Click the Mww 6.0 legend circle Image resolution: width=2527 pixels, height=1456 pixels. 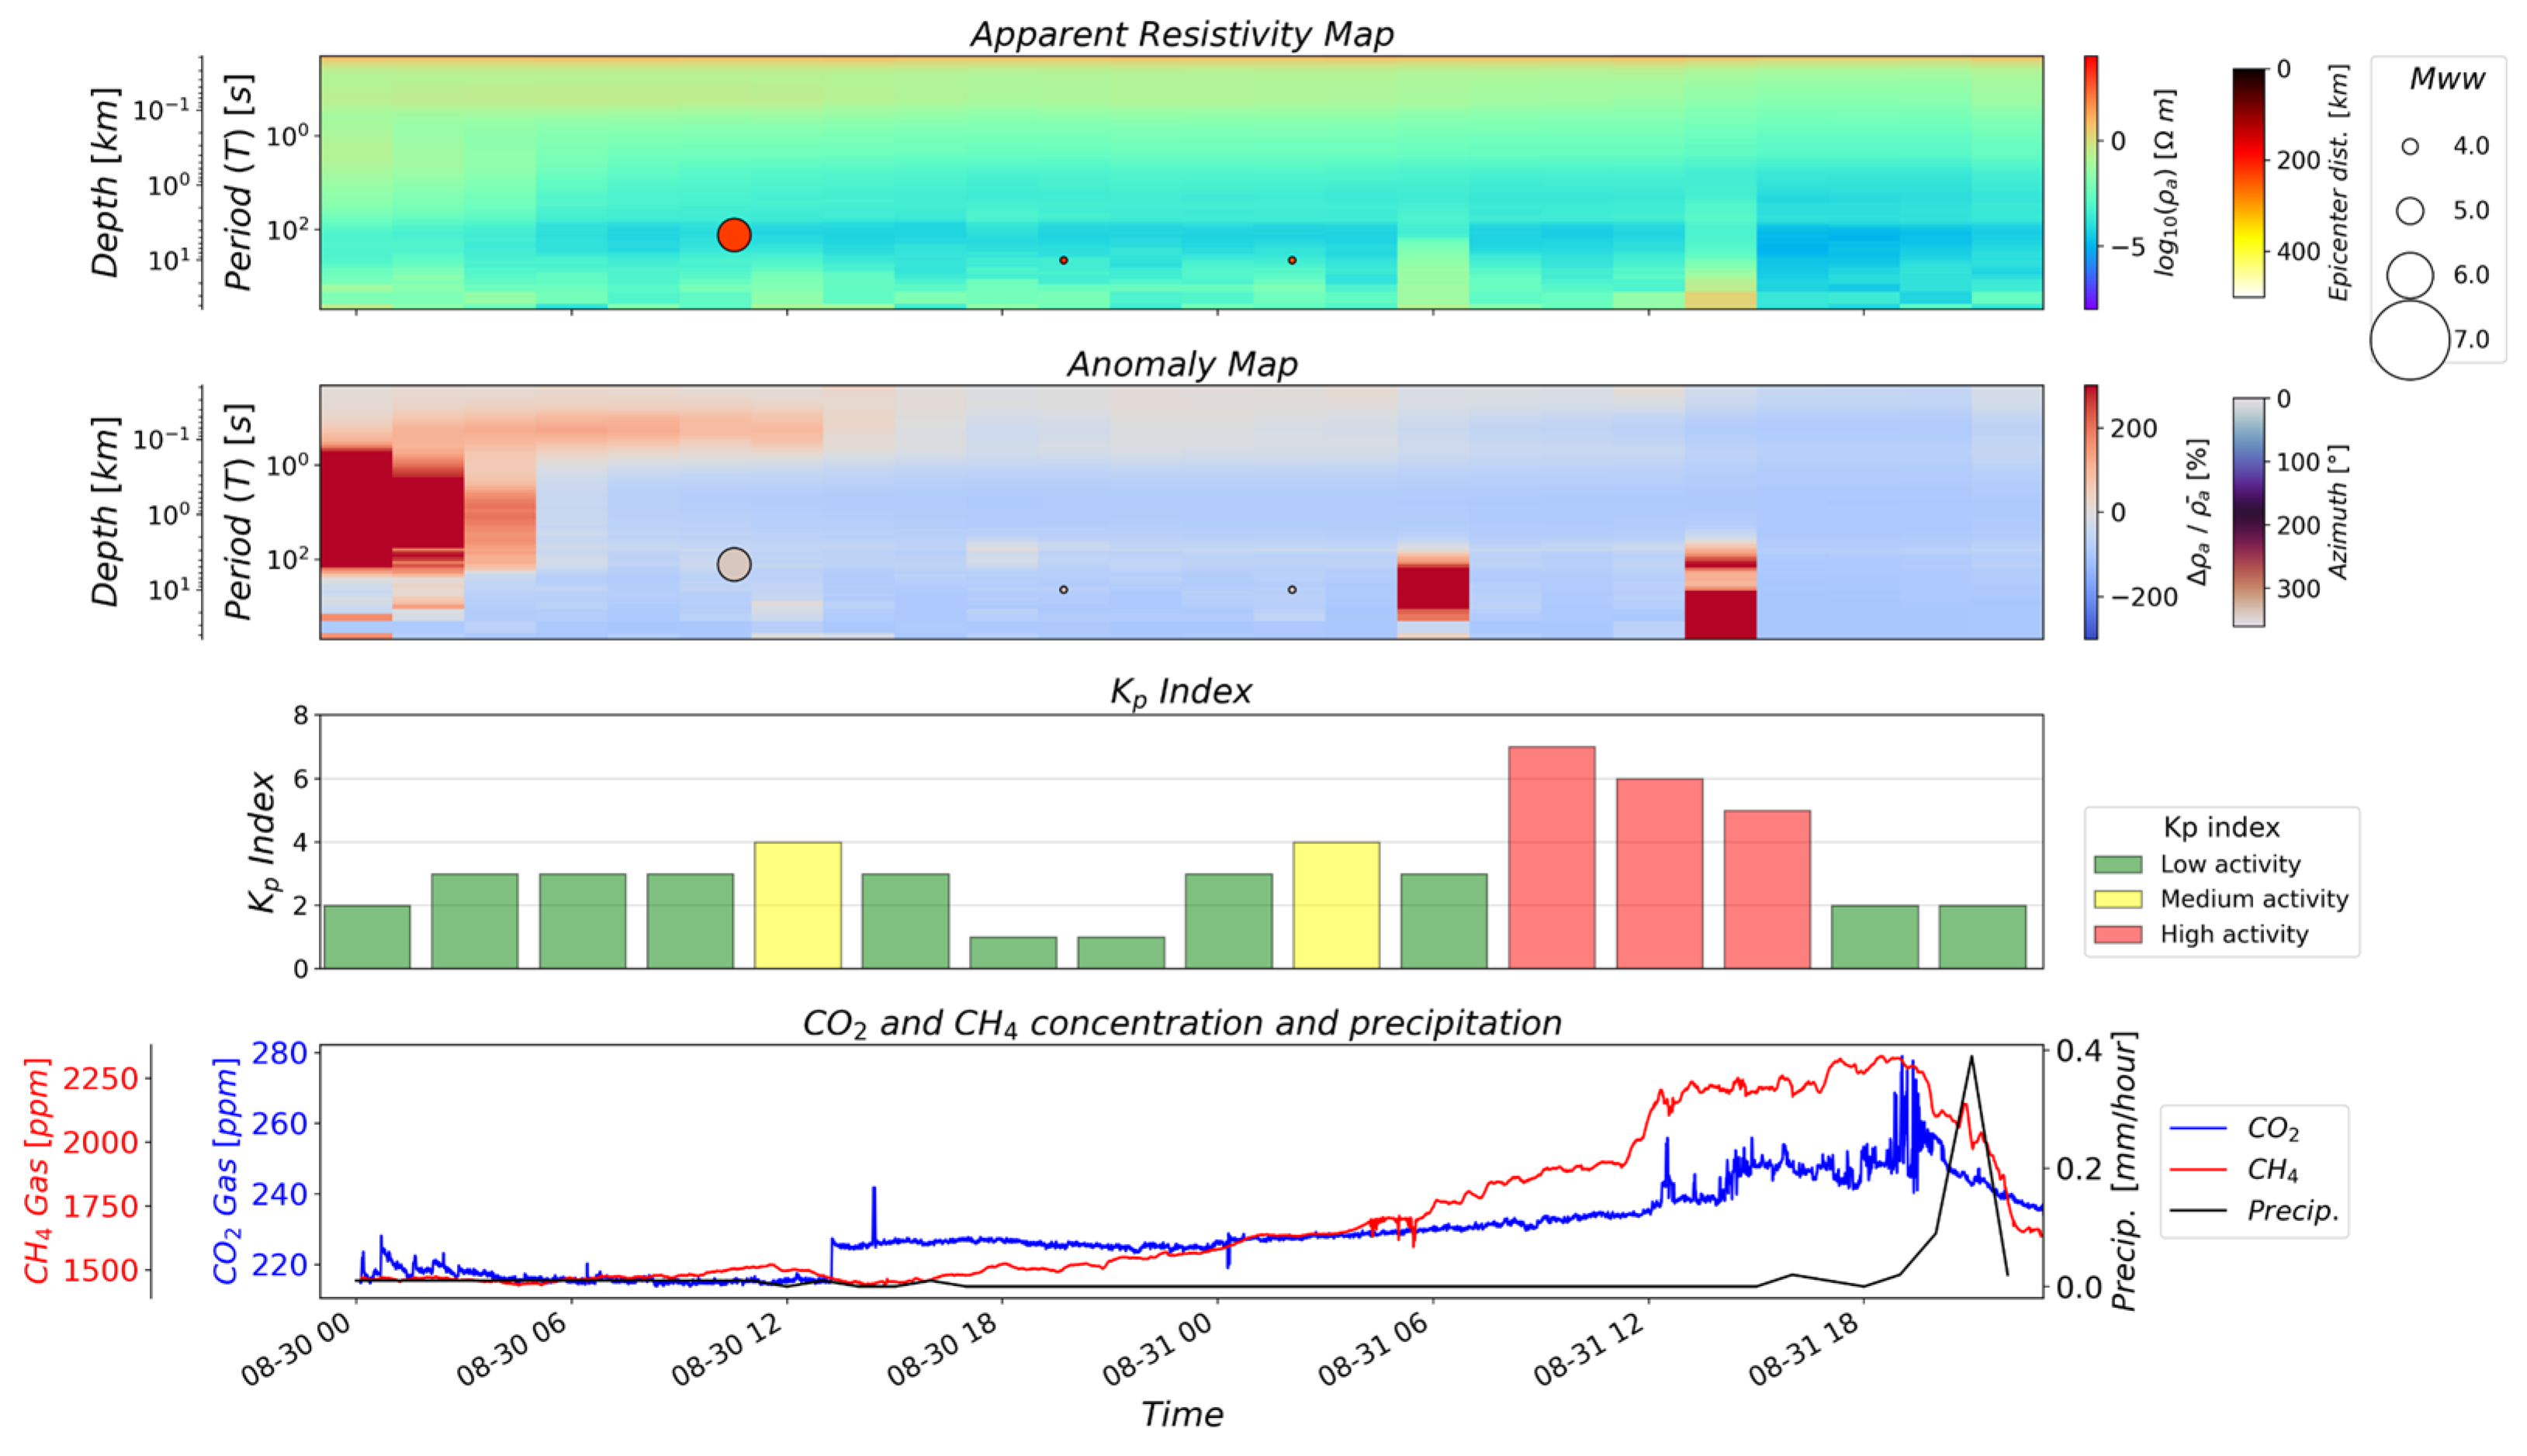2410,275
